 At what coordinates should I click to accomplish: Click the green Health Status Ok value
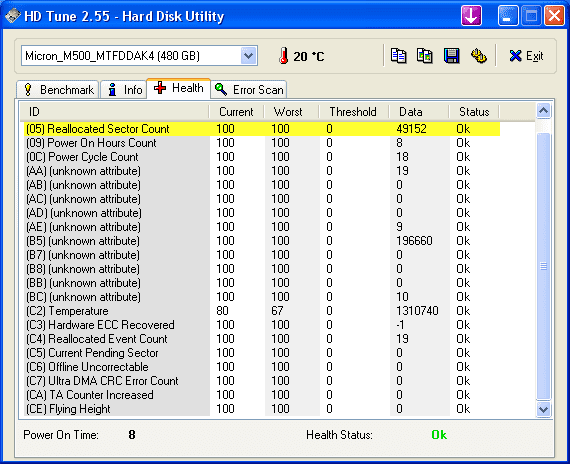point(439,435)
